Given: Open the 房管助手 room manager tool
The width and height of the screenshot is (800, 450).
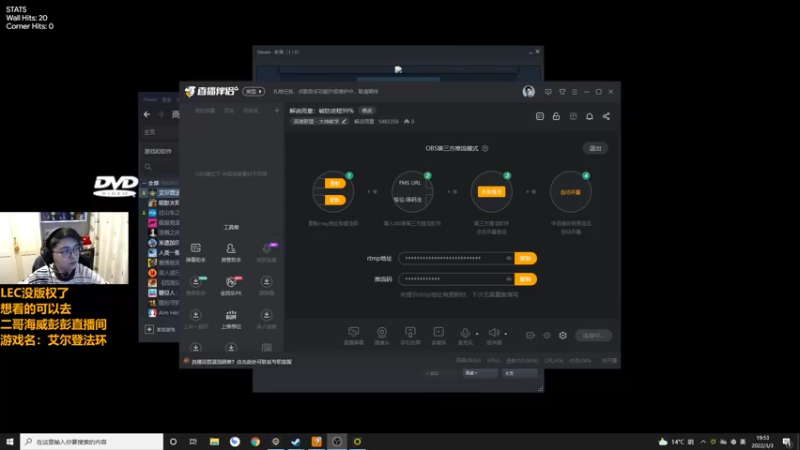Looking at the screenshot, I should [231, 253].
